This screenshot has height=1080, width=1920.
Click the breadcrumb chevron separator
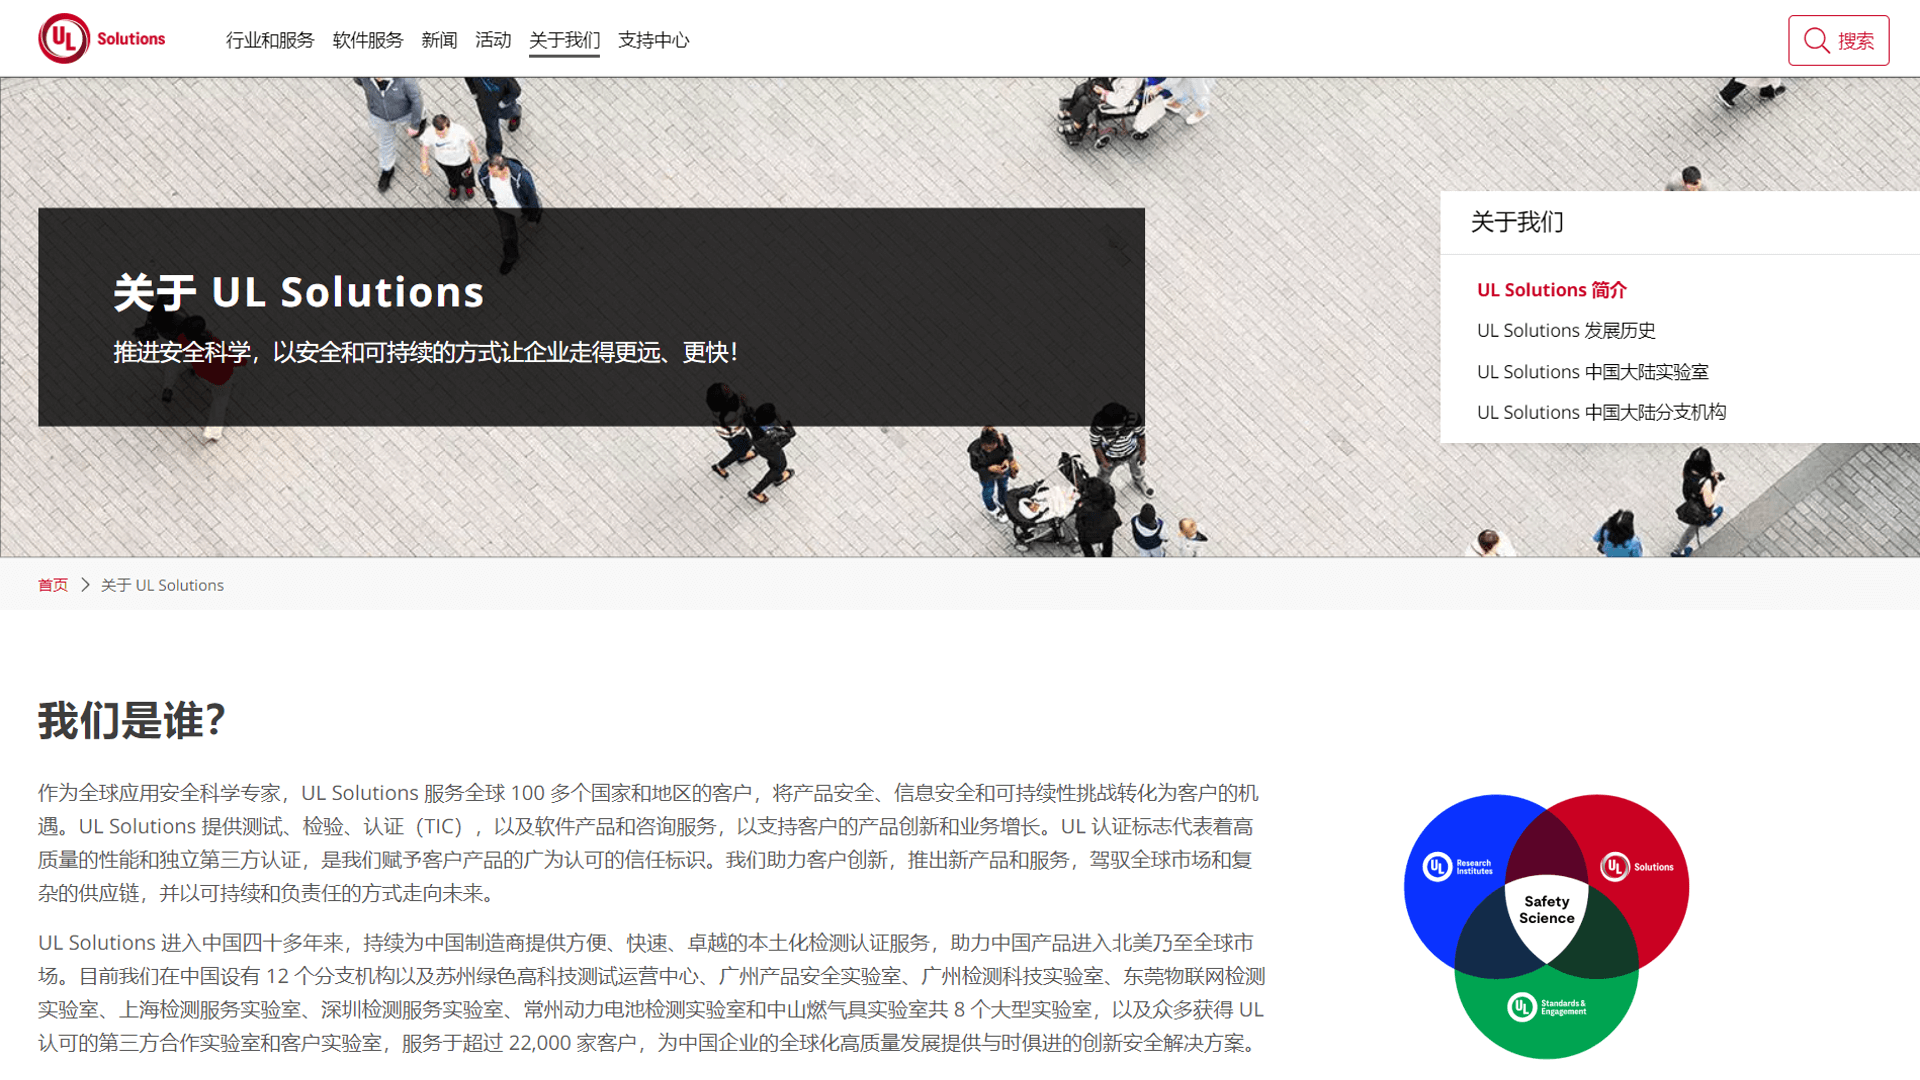tap(85, 585)
